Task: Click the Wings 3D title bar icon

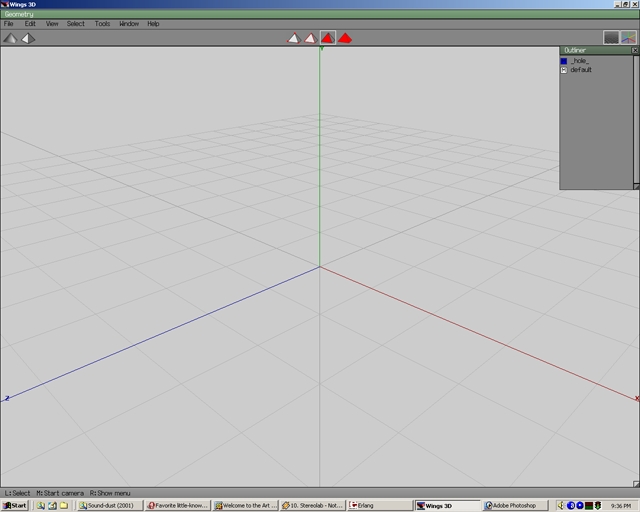Action: [4, 4]
